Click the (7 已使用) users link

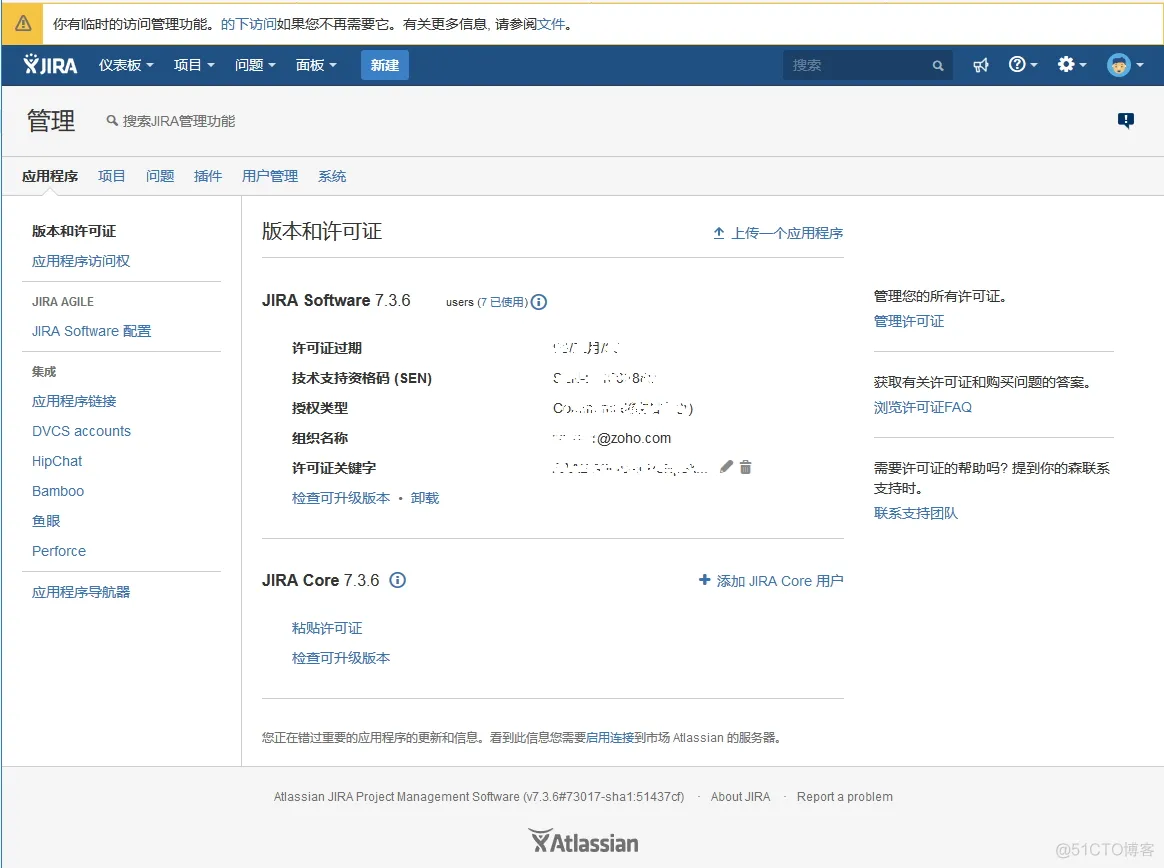pyautogui.click(x=503, y=302)
